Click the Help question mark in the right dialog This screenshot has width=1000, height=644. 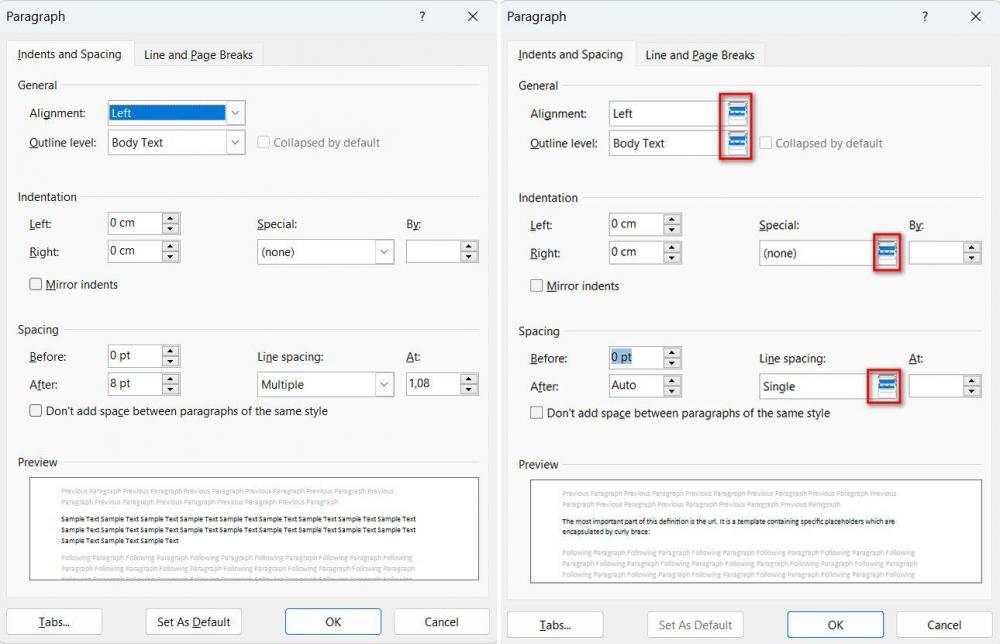[x=925, y=16]
